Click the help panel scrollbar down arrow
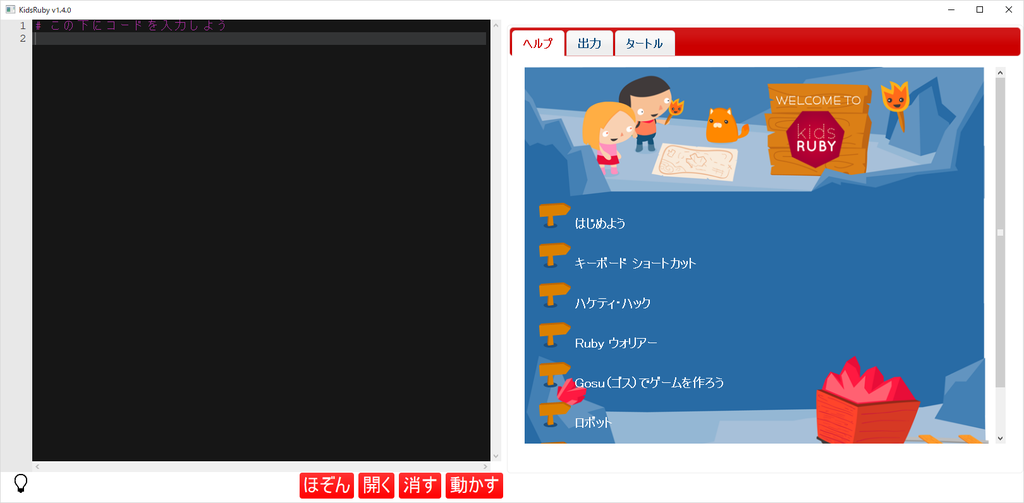The height and width of the screenshot is (503, 1024). (x=1000, y=438)
